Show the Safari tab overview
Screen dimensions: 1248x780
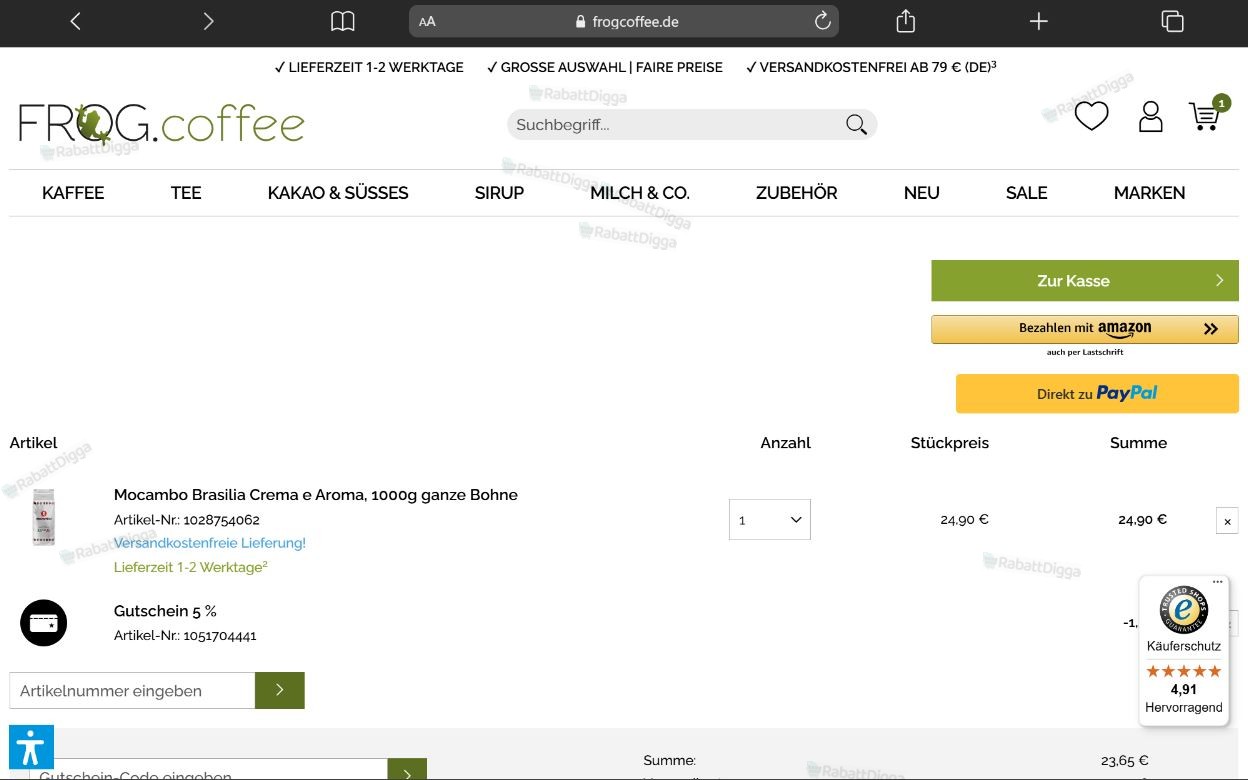click(x=1172, y=21)
